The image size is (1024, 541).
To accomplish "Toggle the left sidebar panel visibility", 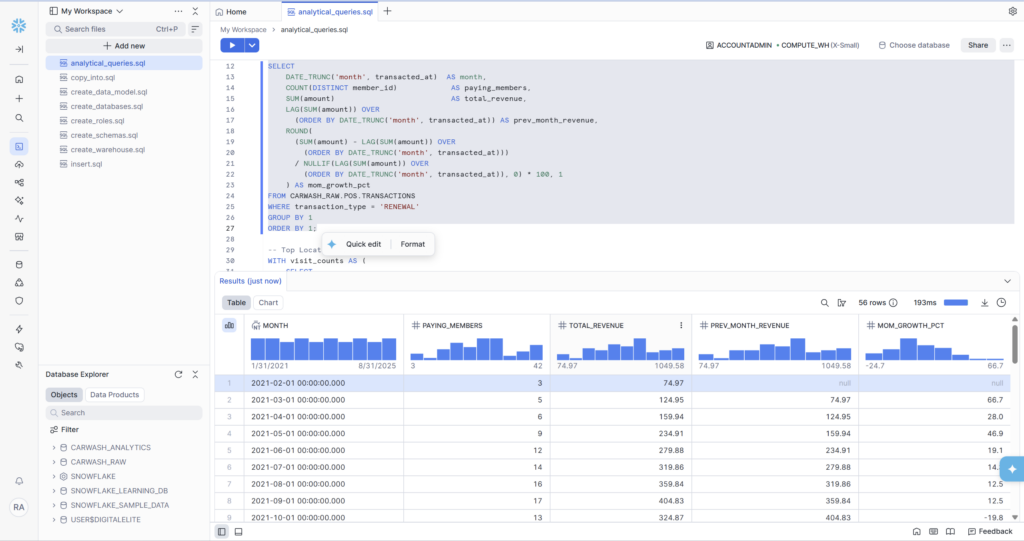I will (x=221, y=531).
